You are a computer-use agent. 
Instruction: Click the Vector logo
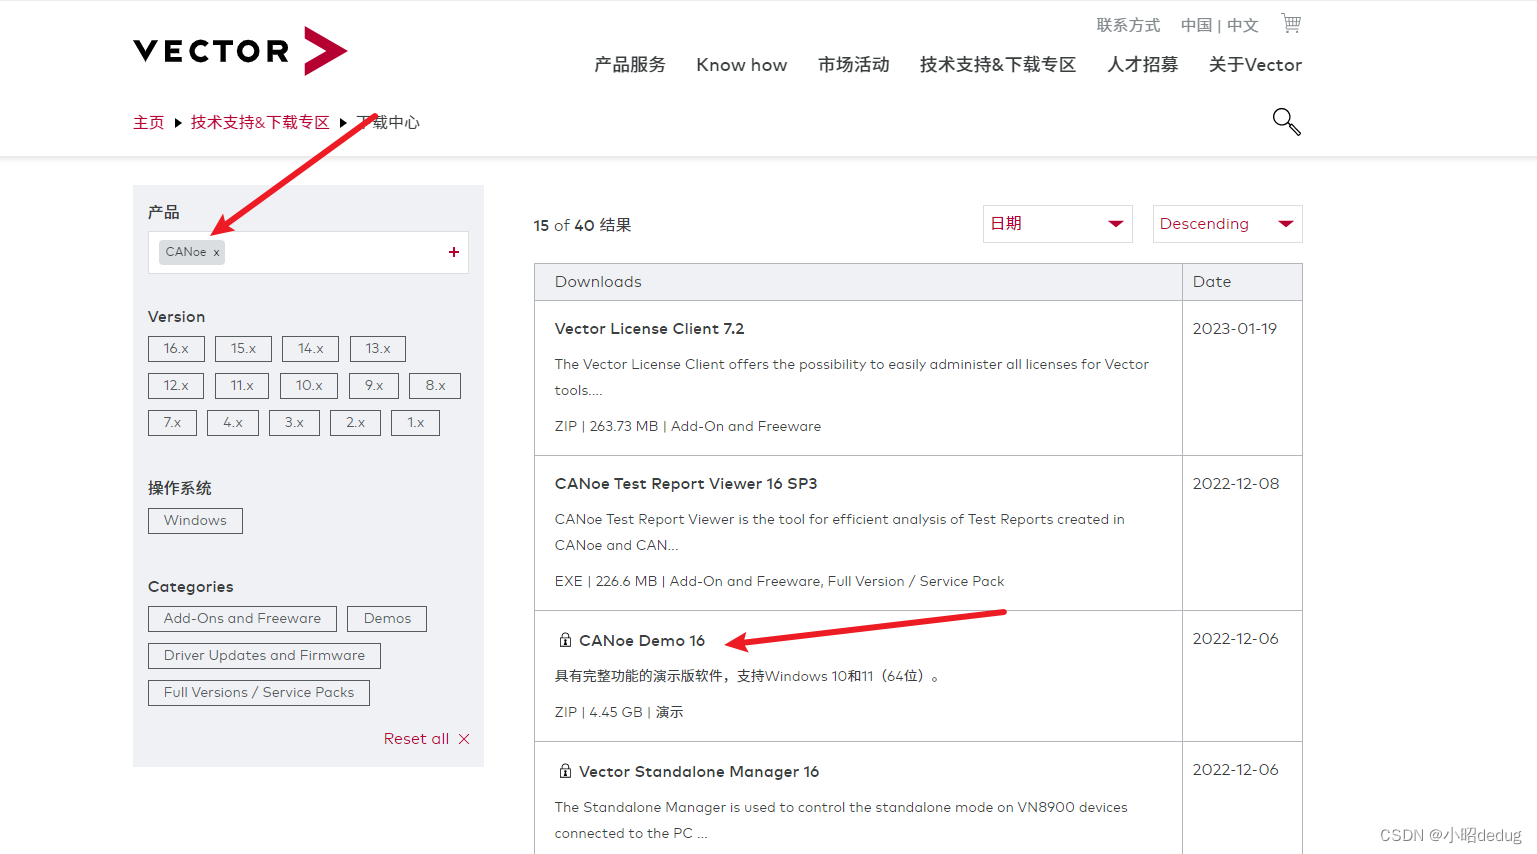(x=240, y=51)
